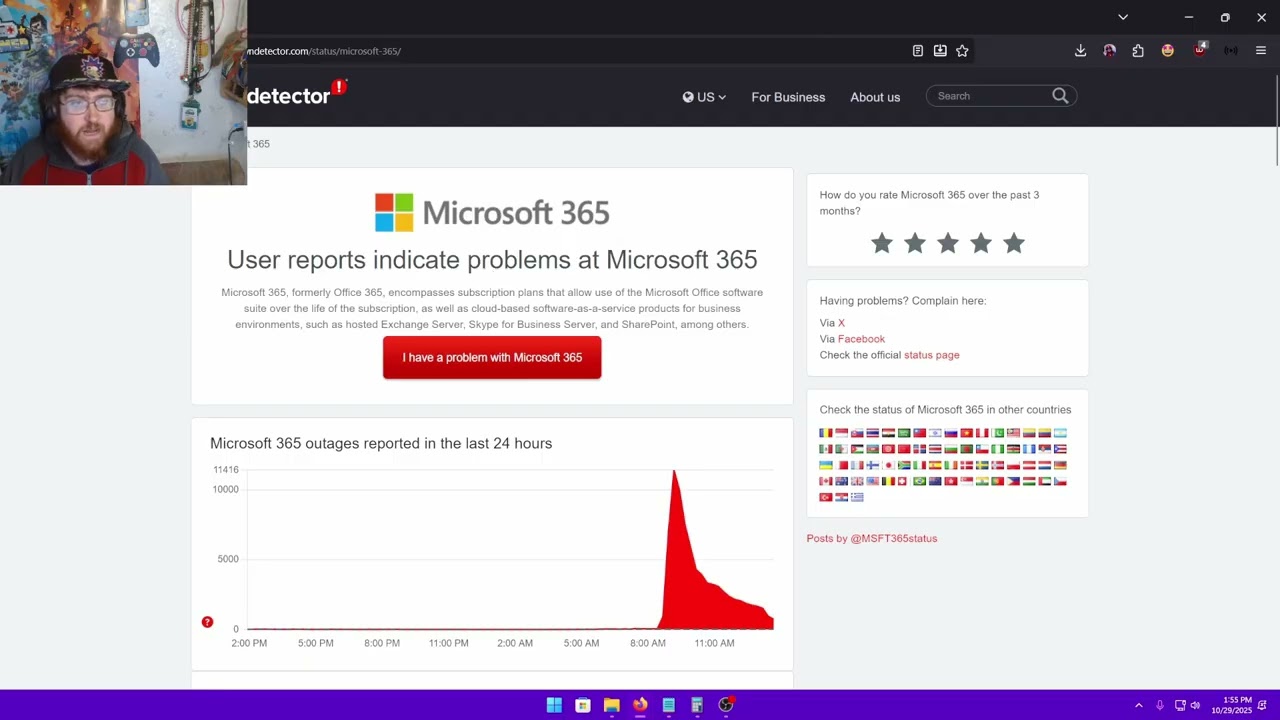Click the browser address bar URL
Screen dimensions: 1280x720
coord(324,51)
